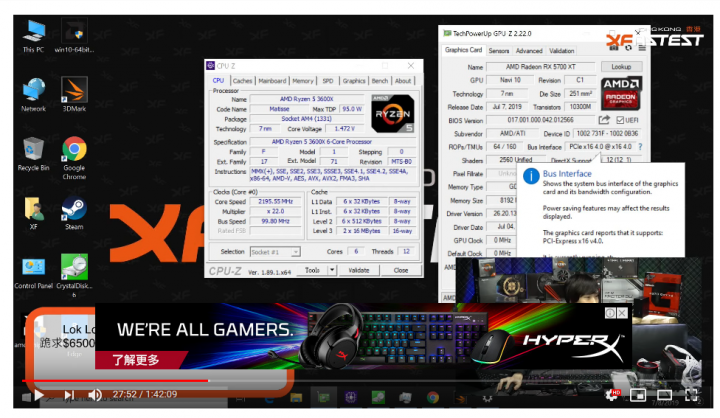
Task: Click the Lookup button in GPU-Z
Action: (x=621, y=67)
